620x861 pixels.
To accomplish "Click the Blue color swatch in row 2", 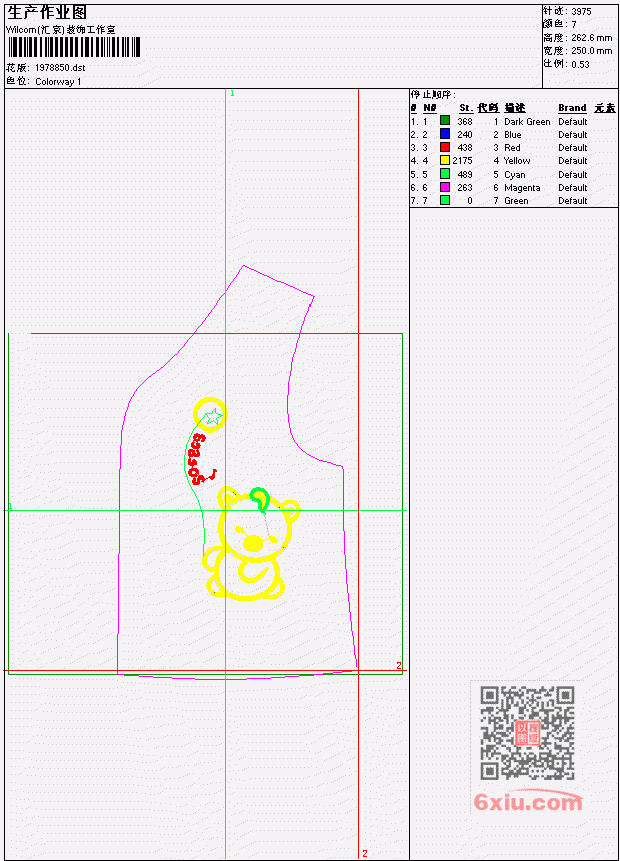I will 445,134.
